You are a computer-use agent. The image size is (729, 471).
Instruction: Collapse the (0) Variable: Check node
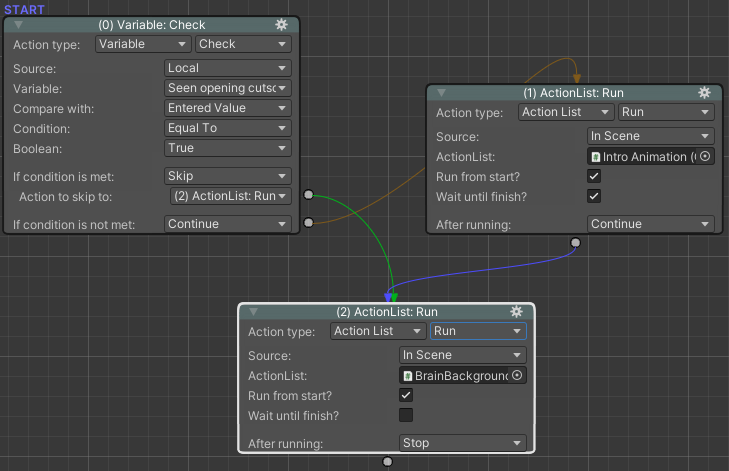click(19, 25)
